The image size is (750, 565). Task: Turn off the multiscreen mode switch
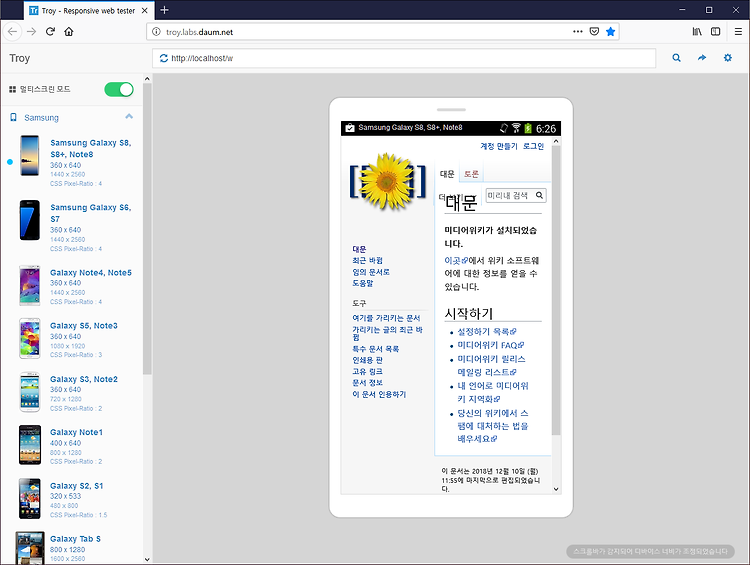[119, 89]
